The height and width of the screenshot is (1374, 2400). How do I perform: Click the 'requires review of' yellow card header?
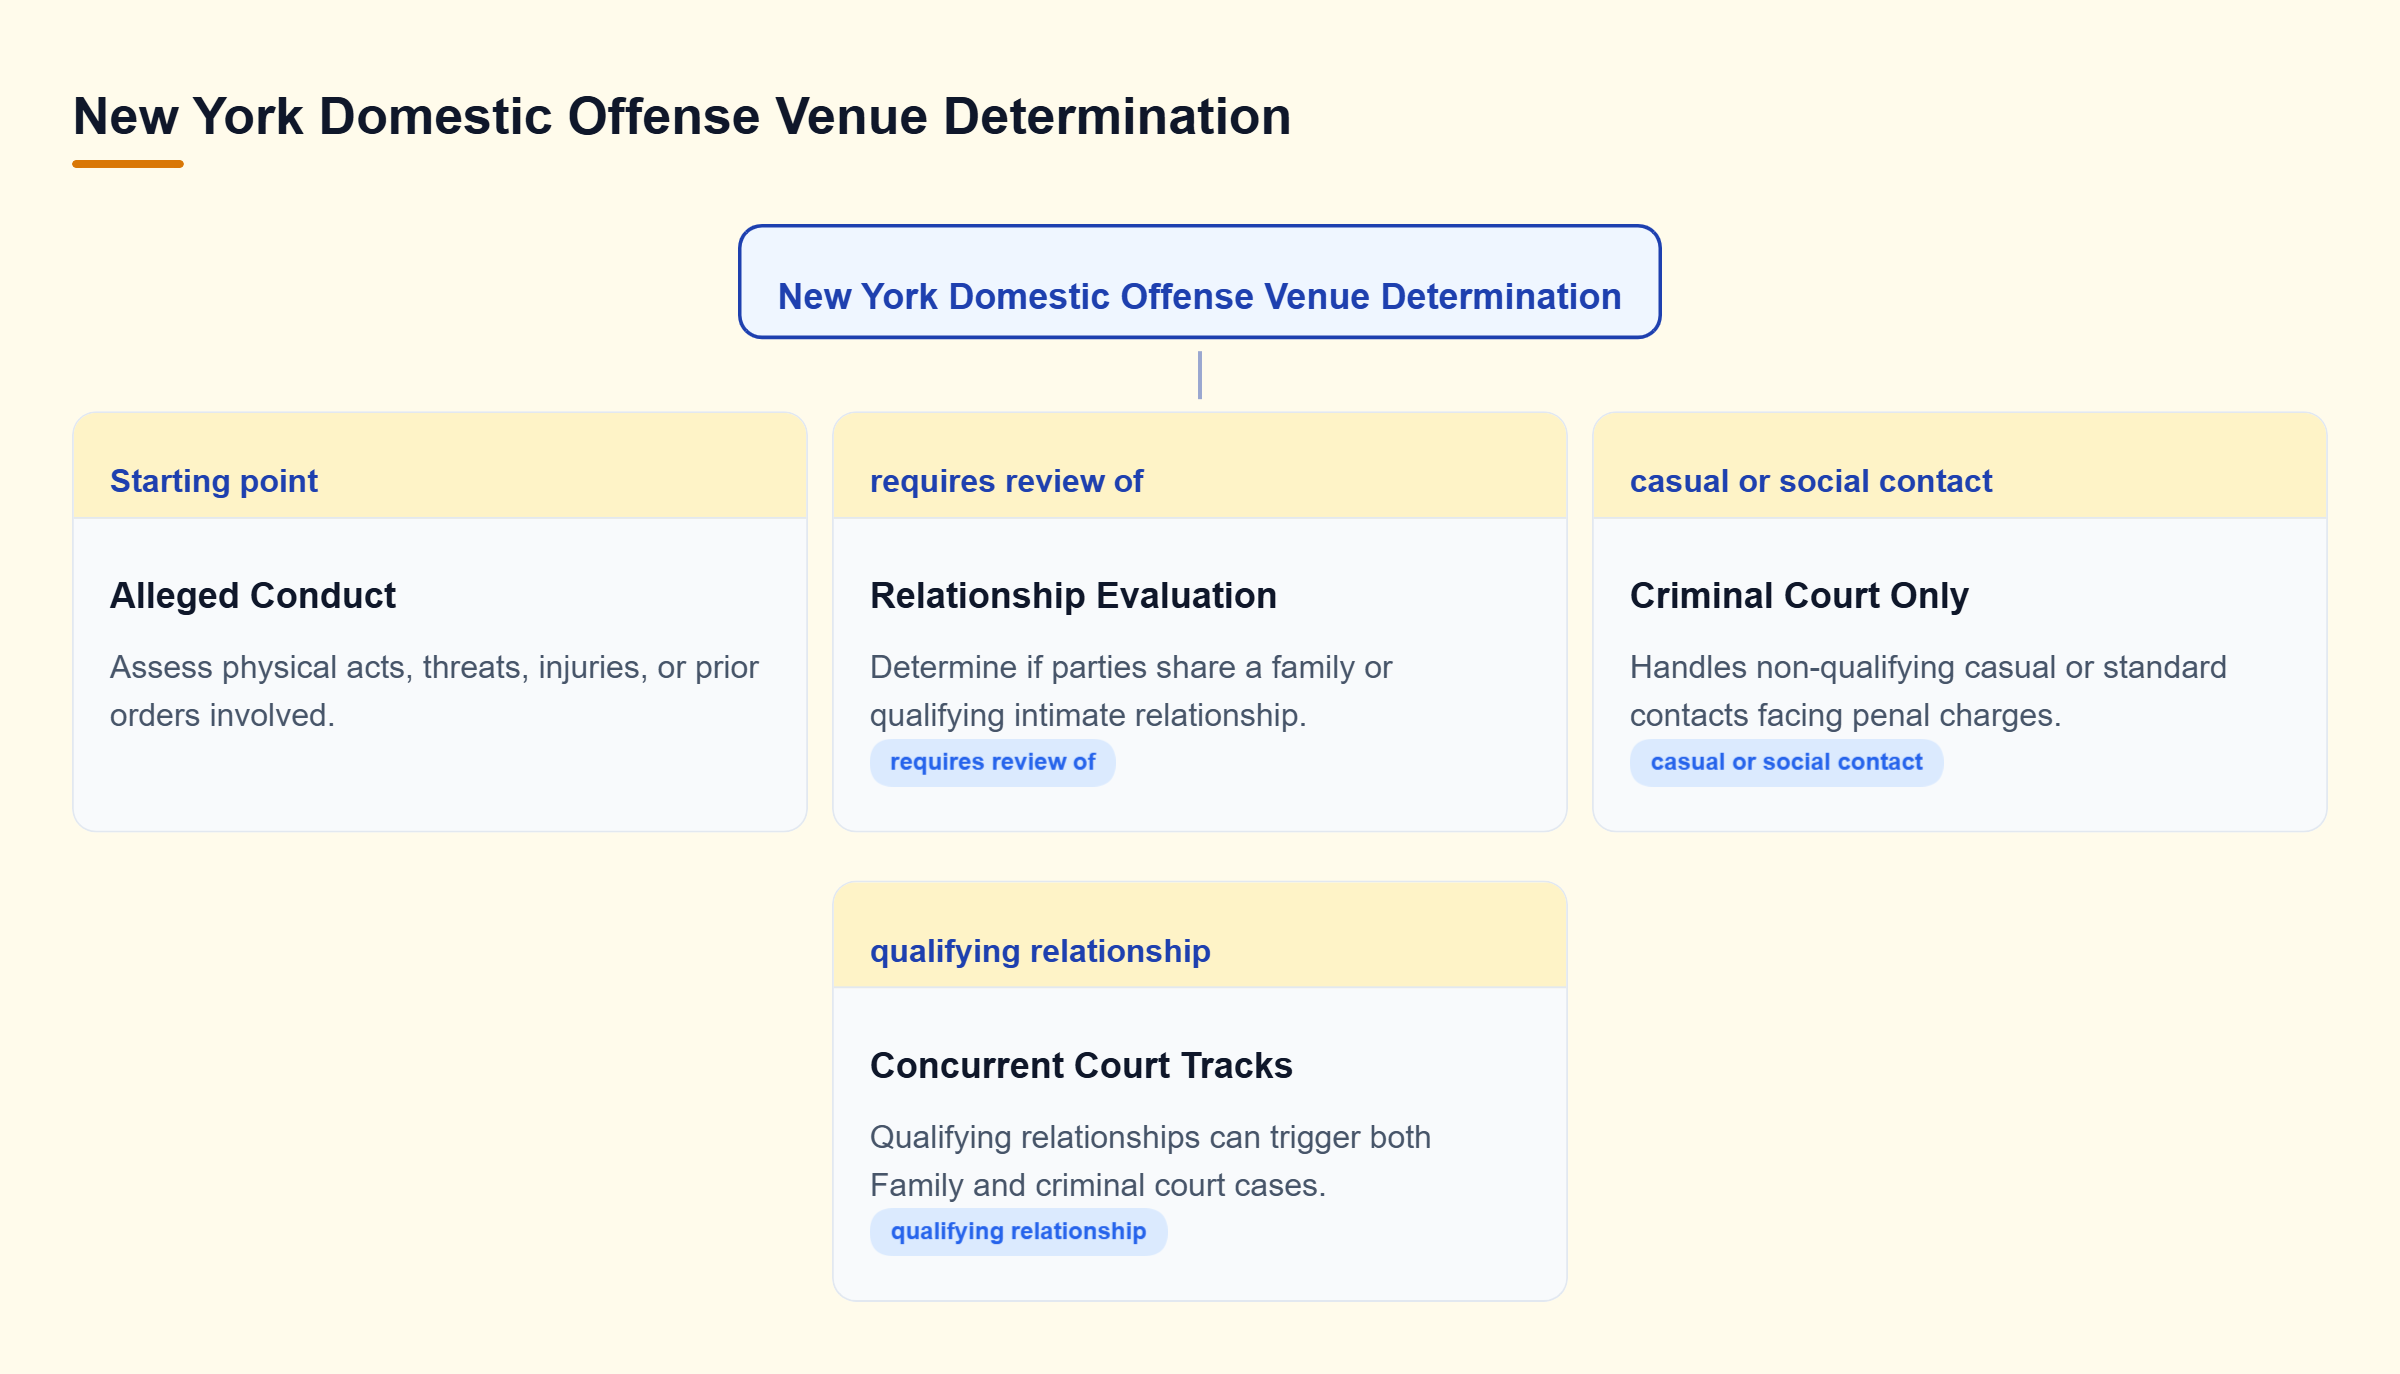pos(1200,466)
